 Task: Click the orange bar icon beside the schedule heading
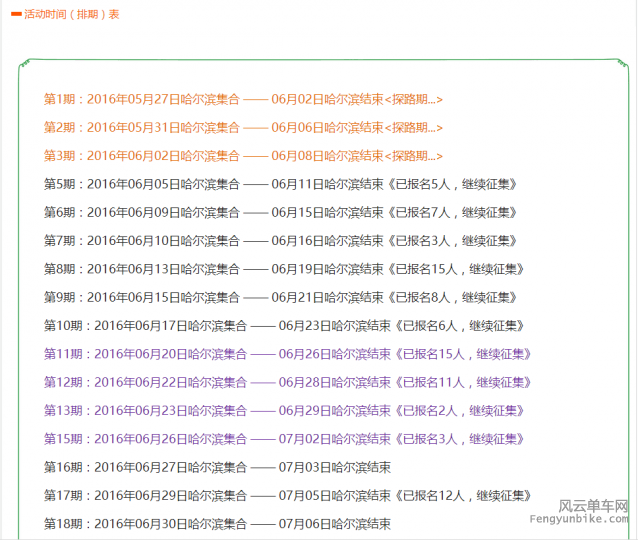point(16,14)
